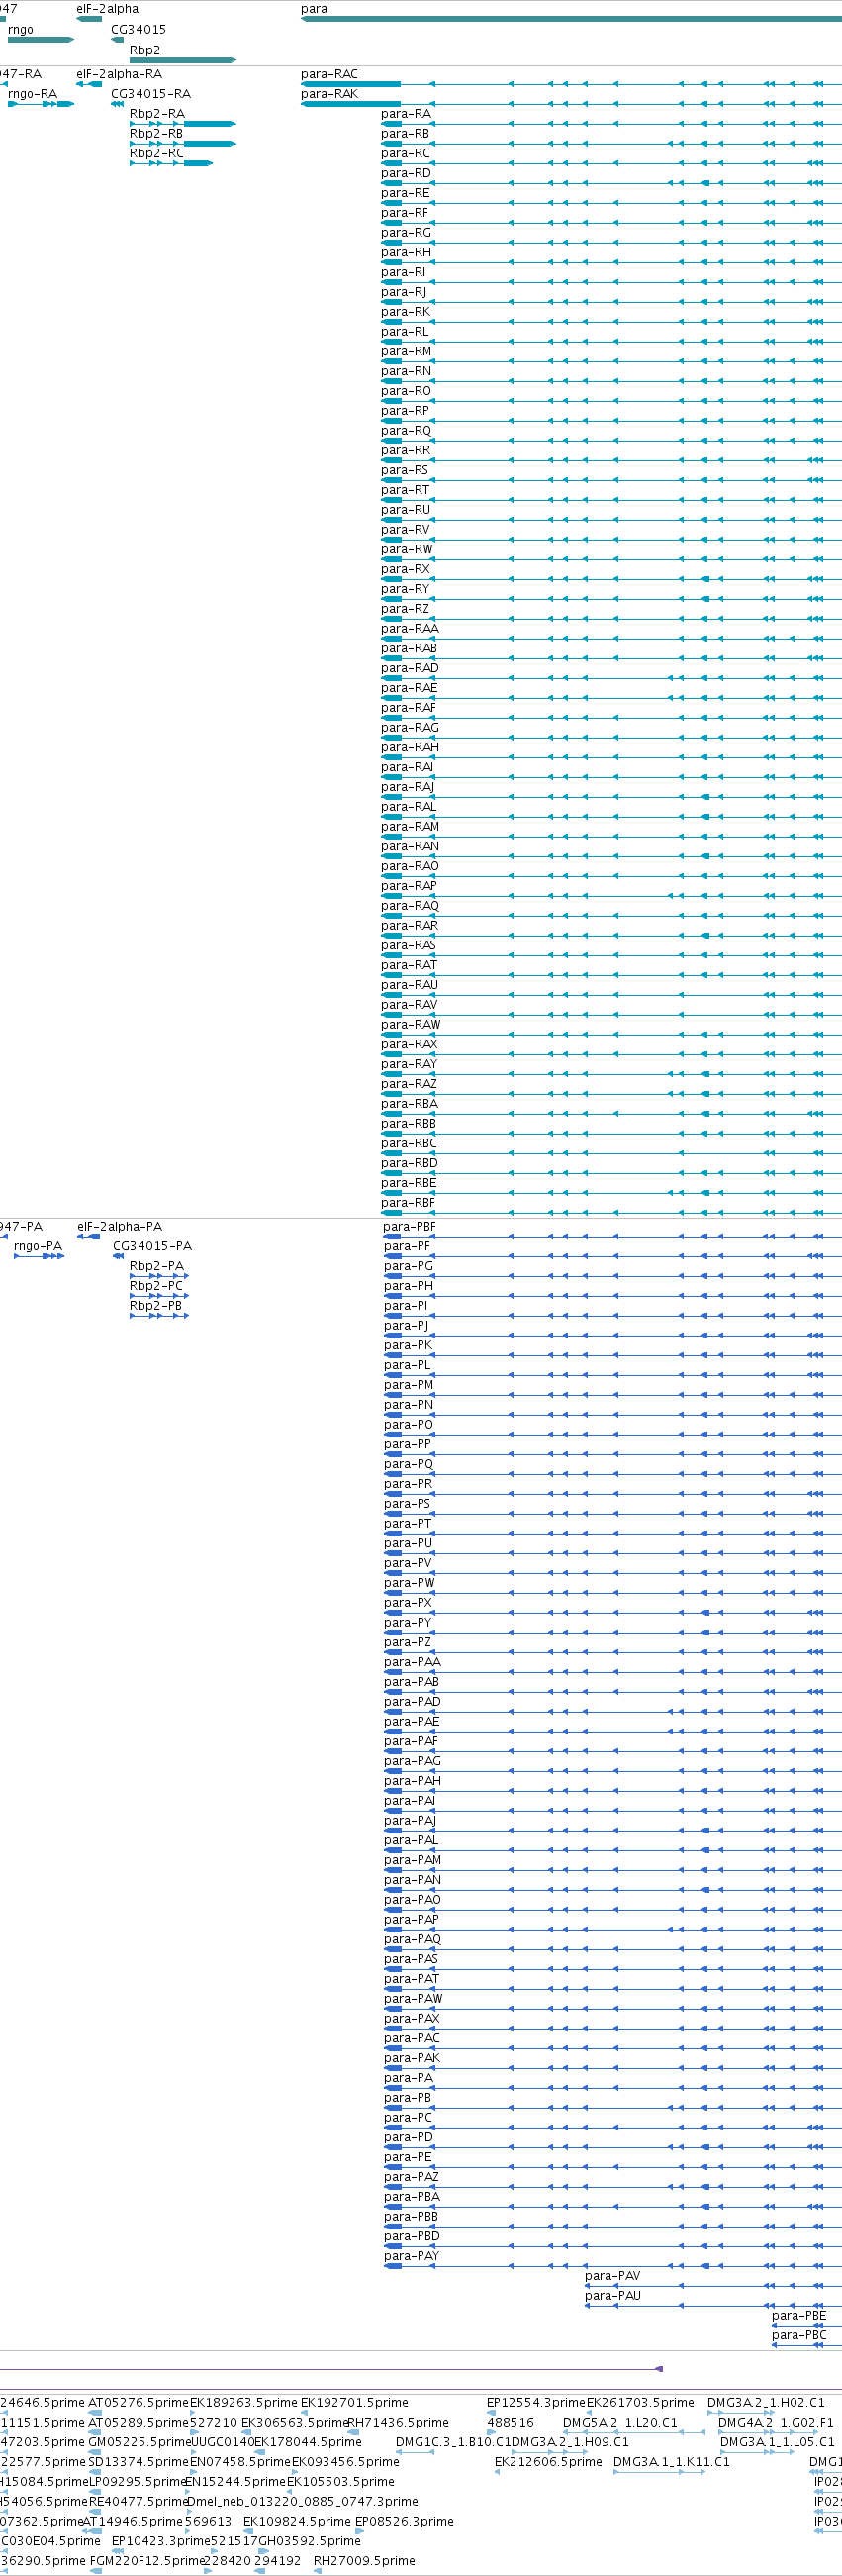The height and width of the screenshot is (2576, 842).
Task: Open the CG34015 gene label
Action: click(139, 30)
